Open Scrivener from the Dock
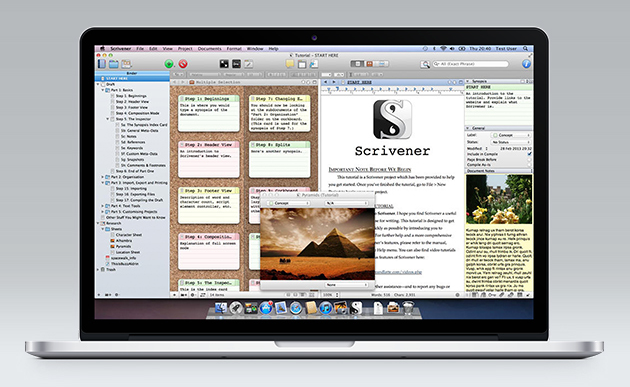The height and width of the screenshot is (387, 630). [x=356, y=308]
